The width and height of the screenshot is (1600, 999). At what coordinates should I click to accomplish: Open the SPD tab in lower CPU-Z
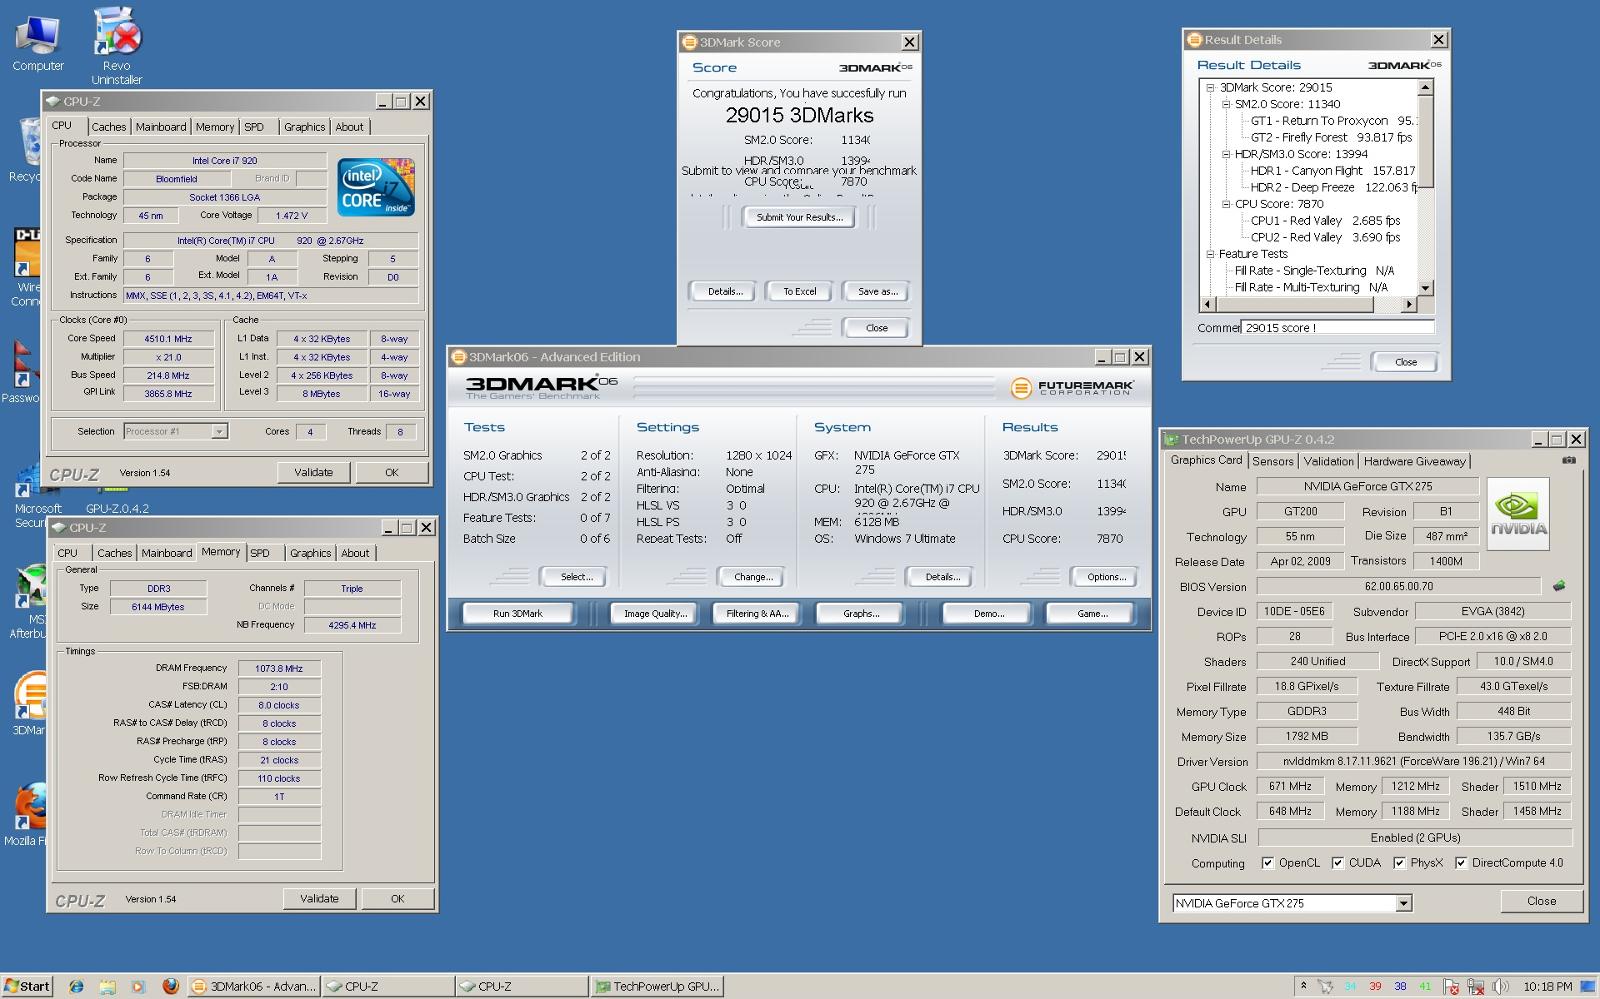tap(260, 553)
